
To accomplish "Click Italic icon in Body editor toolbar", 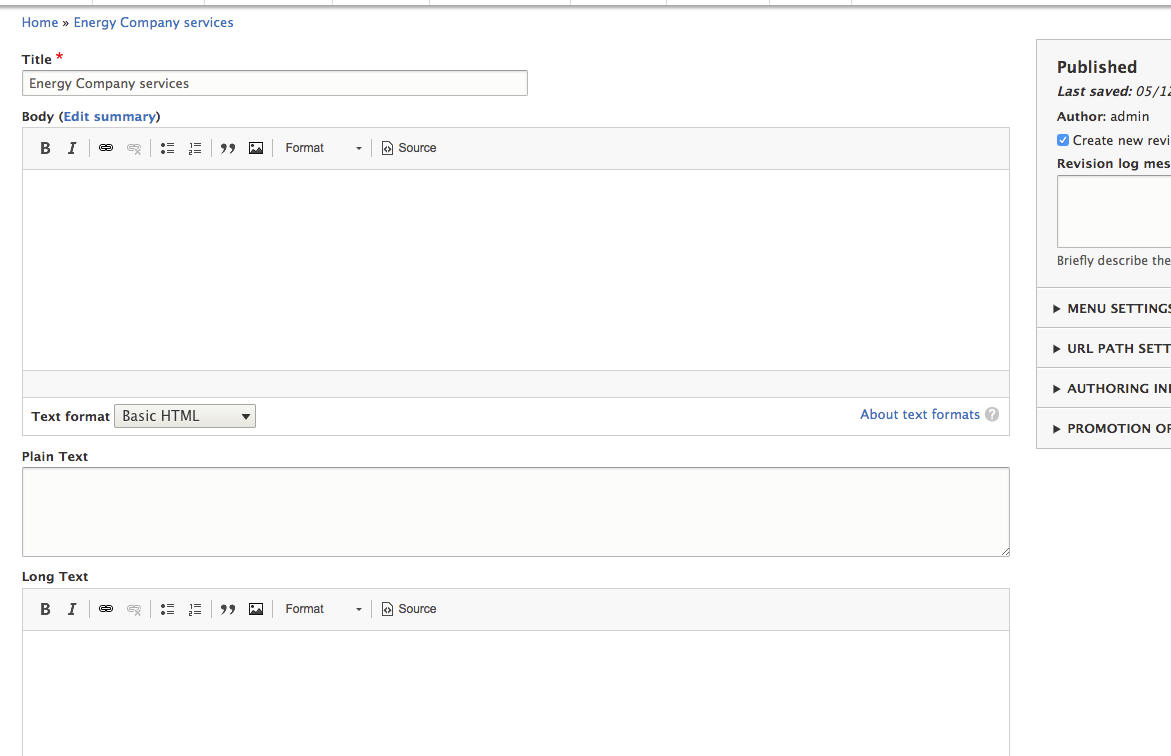I will (72, 148).
